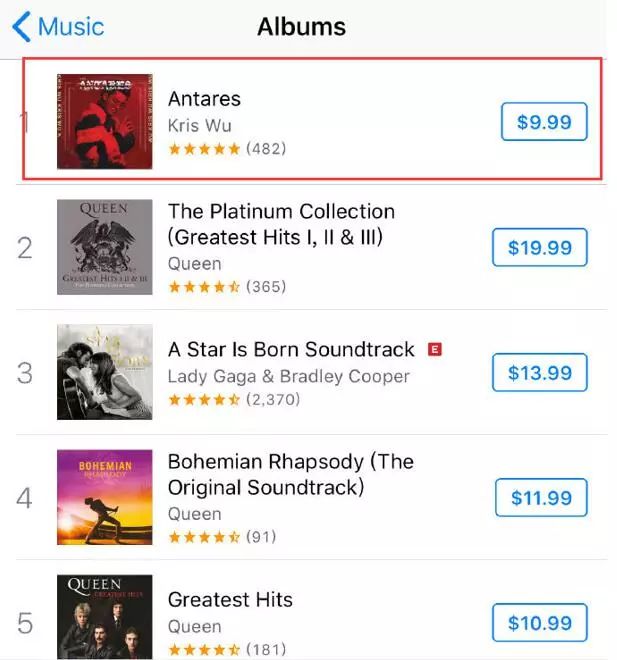Buy The Platinum Collection for $19.99
Image resolution: width=617 pixels, height=660 pixels.
point(540,248)
